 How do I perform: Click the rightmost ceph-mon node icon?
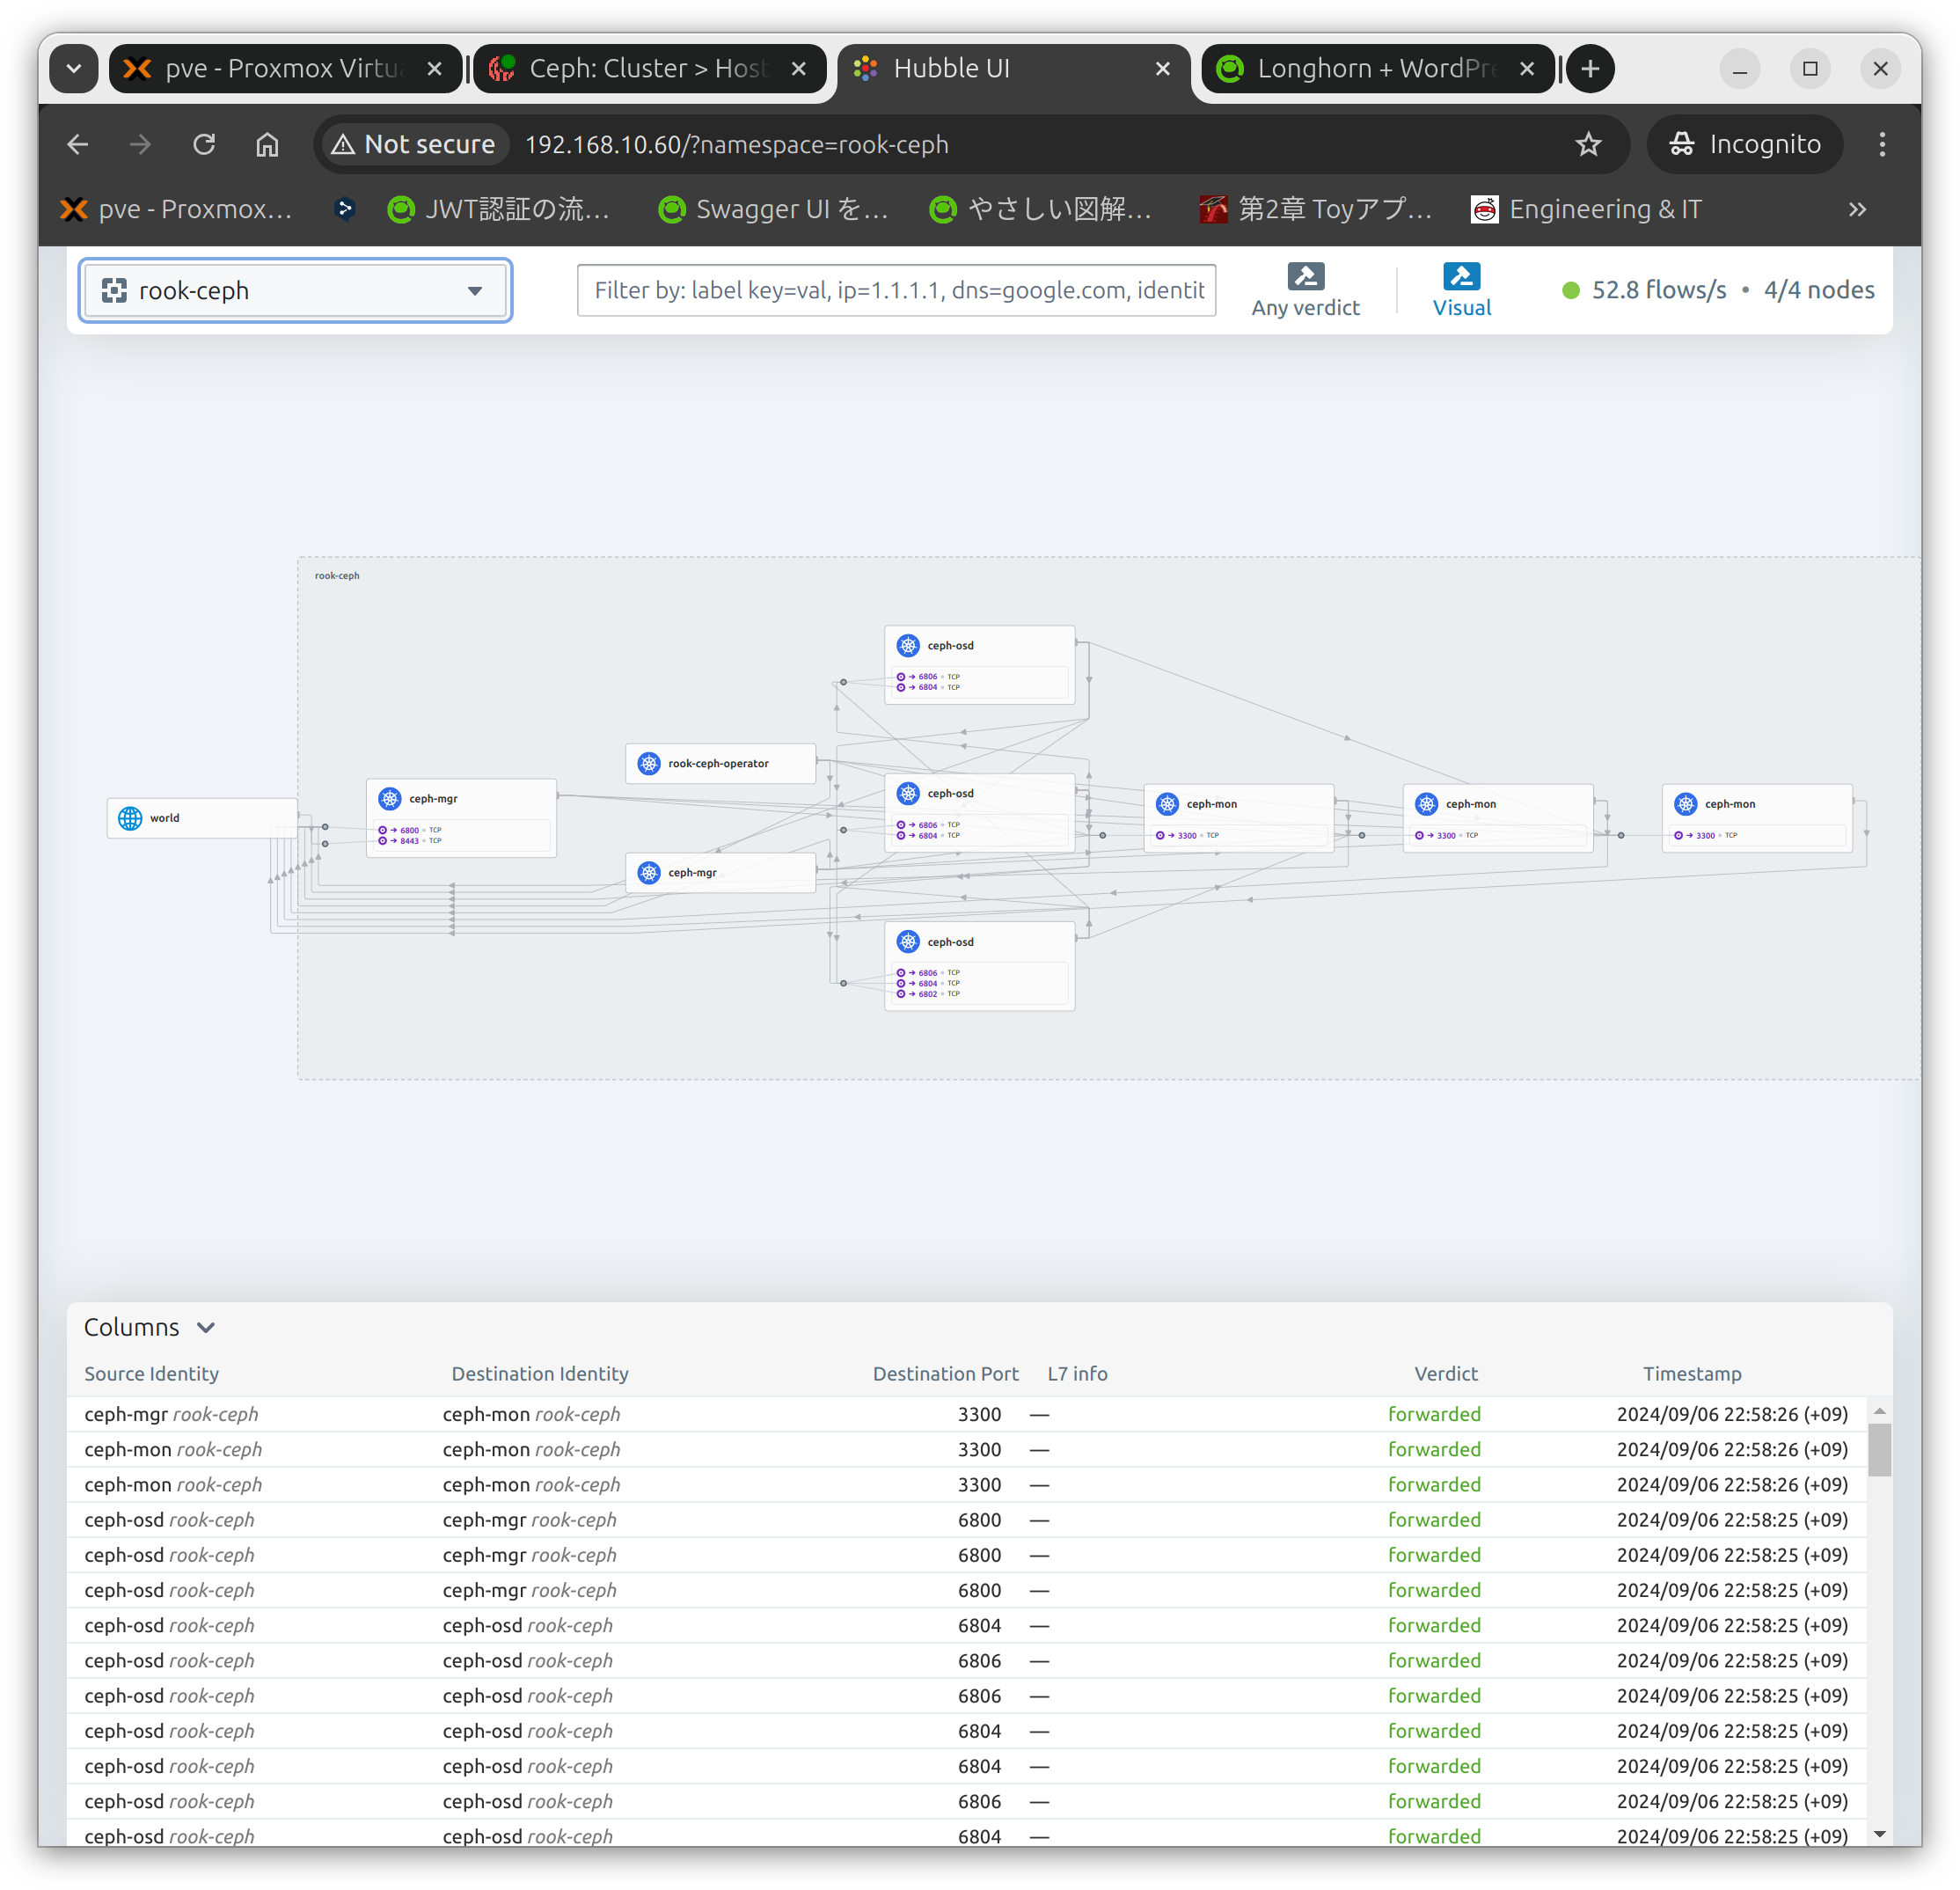[1686, 804]
